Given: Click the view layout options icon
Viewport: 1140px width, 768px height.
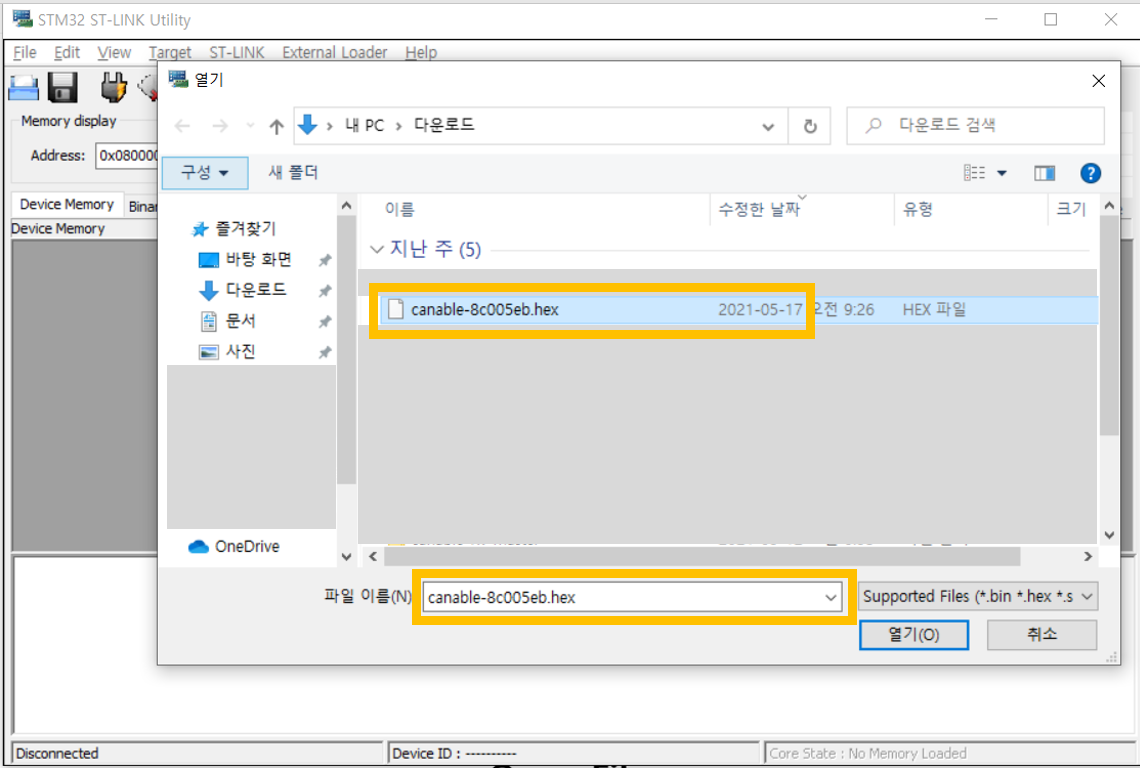Looking at the screenshot, I should pos(974,173).
